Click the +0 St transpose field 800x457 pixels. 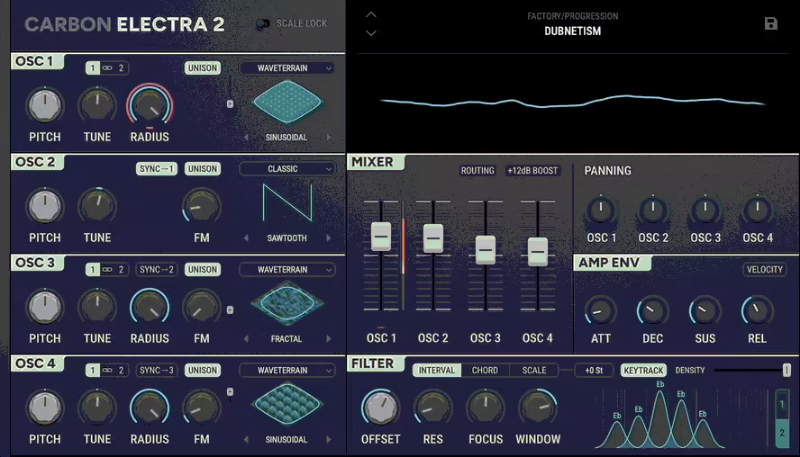tap(593, 370)
